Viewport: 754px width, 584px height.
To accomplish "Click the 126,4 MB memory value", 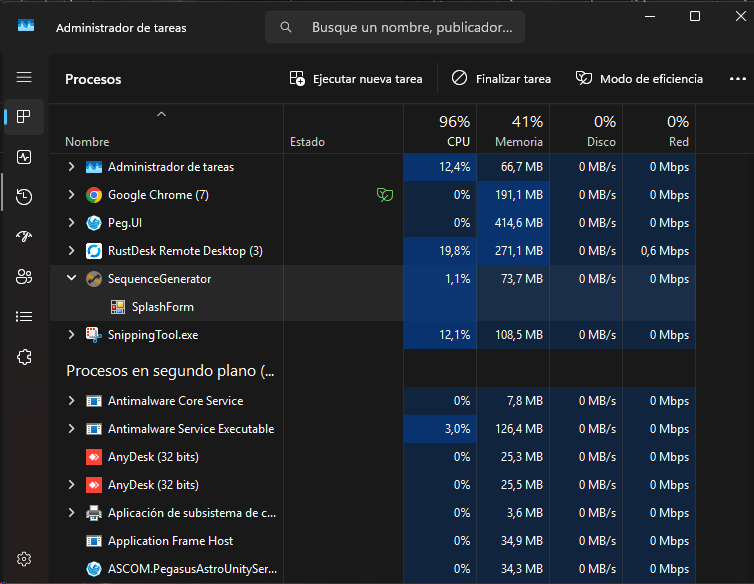I will (519, 429).
